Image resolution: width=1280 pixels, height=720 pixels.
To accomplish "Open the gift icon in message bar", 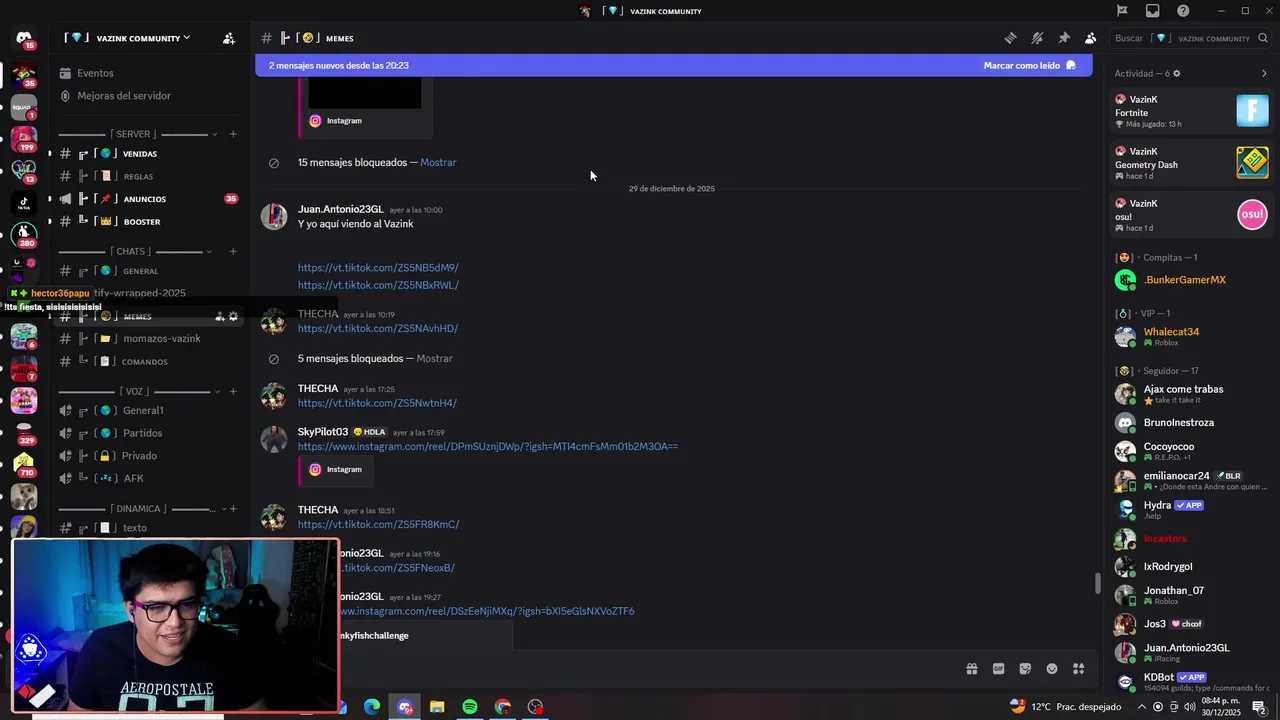I will (x=971, y=669).
